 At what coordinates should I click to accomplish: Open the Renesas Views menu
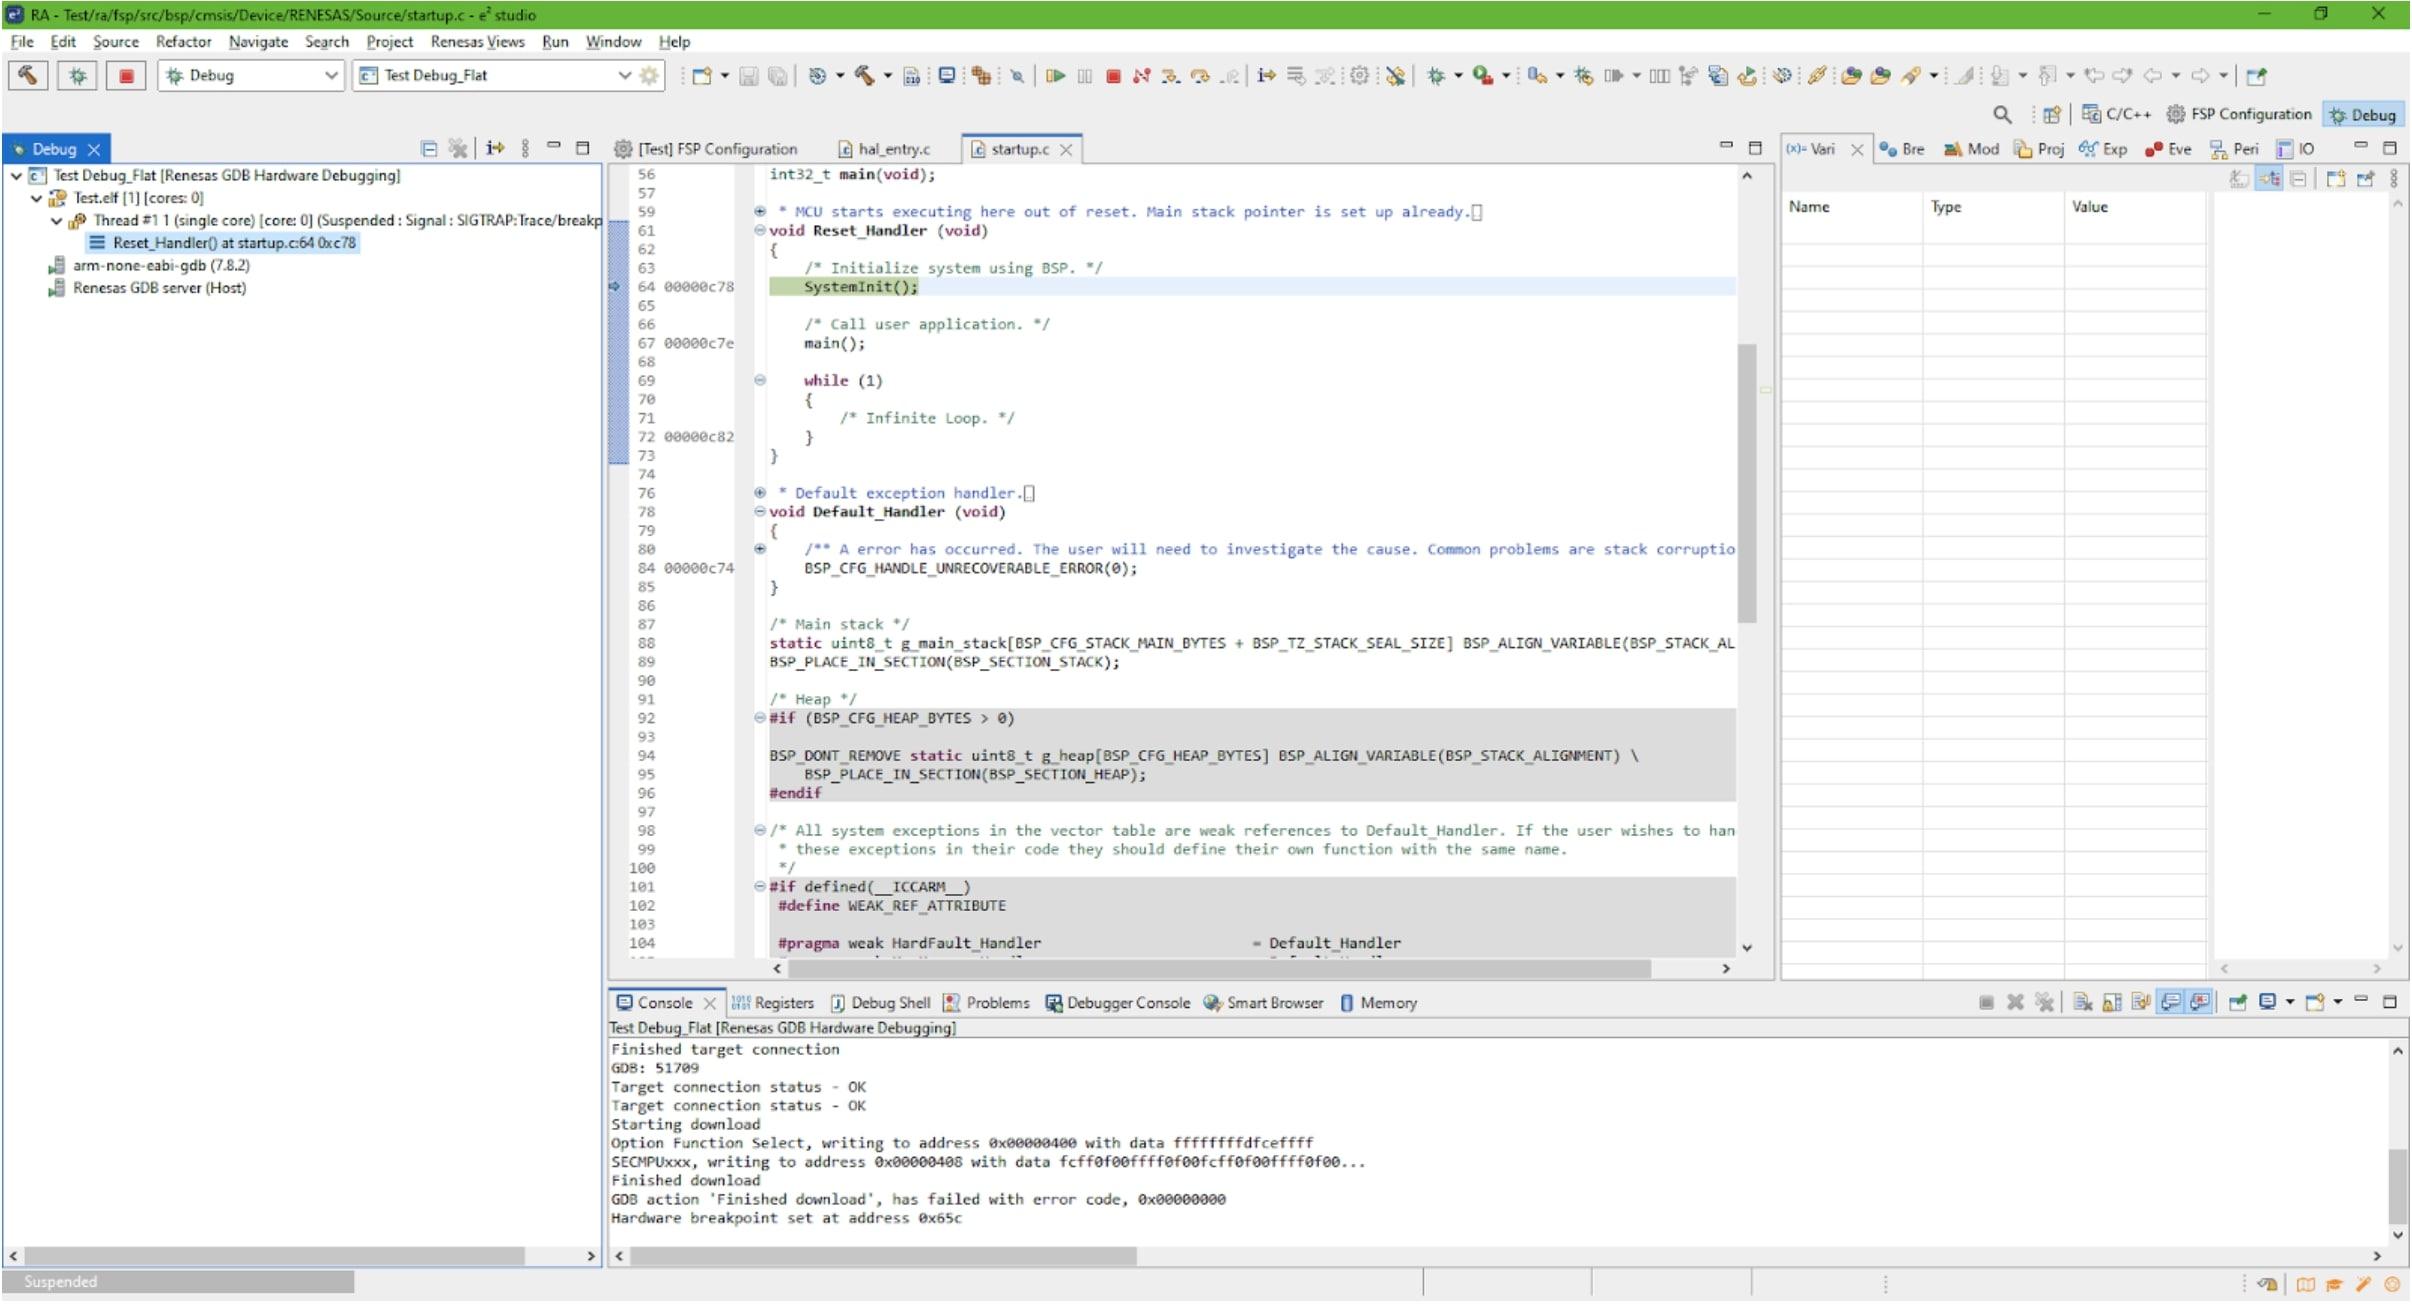(477, 42)
